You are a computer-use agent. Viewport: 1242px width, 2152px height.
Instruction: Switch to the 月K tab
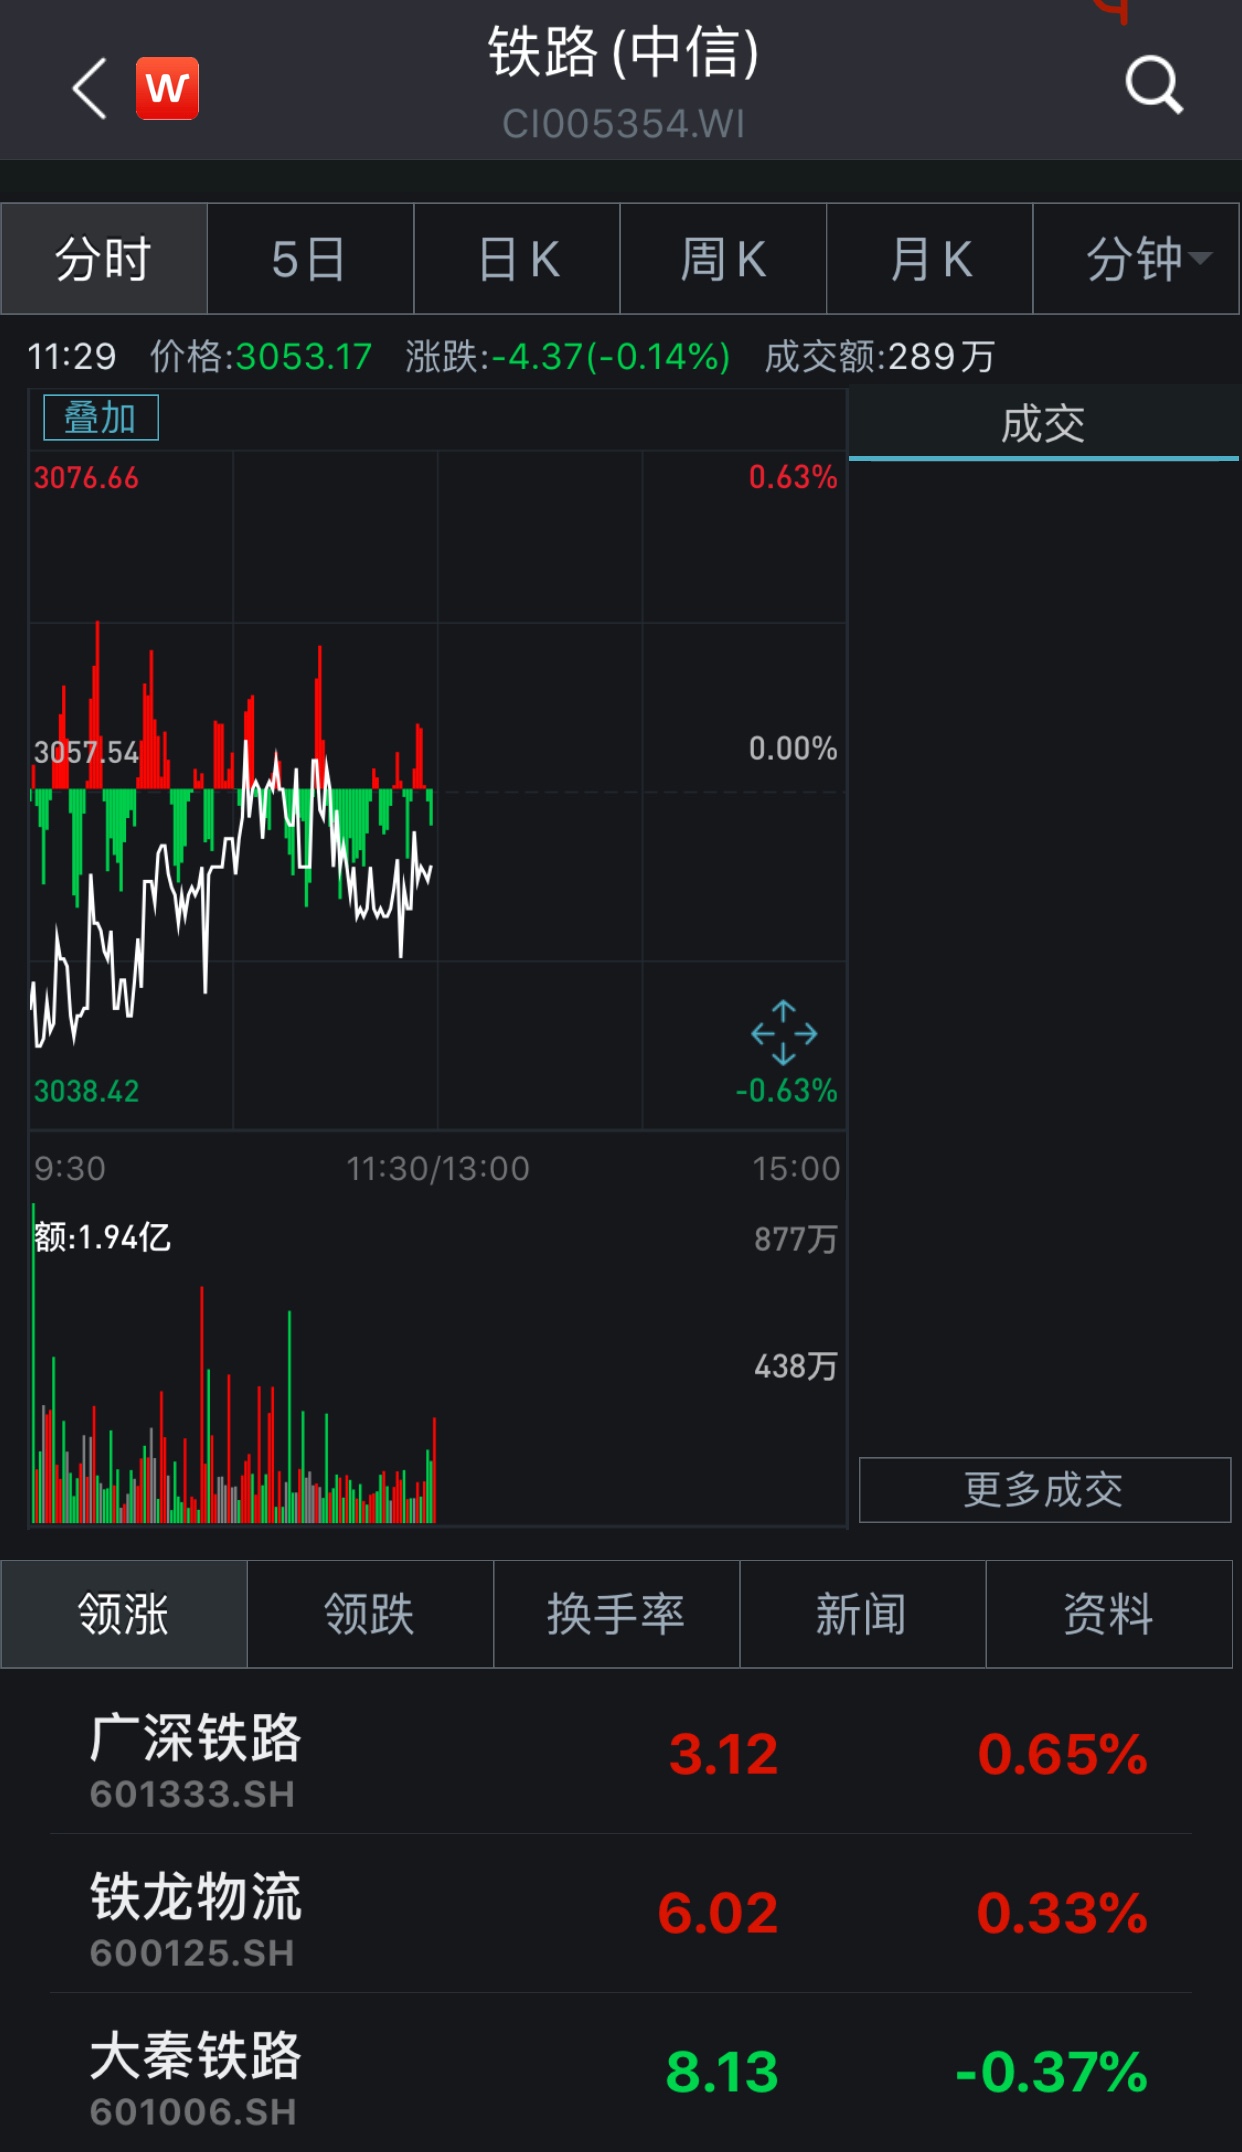pyautogui.click(x=930, y=259)
